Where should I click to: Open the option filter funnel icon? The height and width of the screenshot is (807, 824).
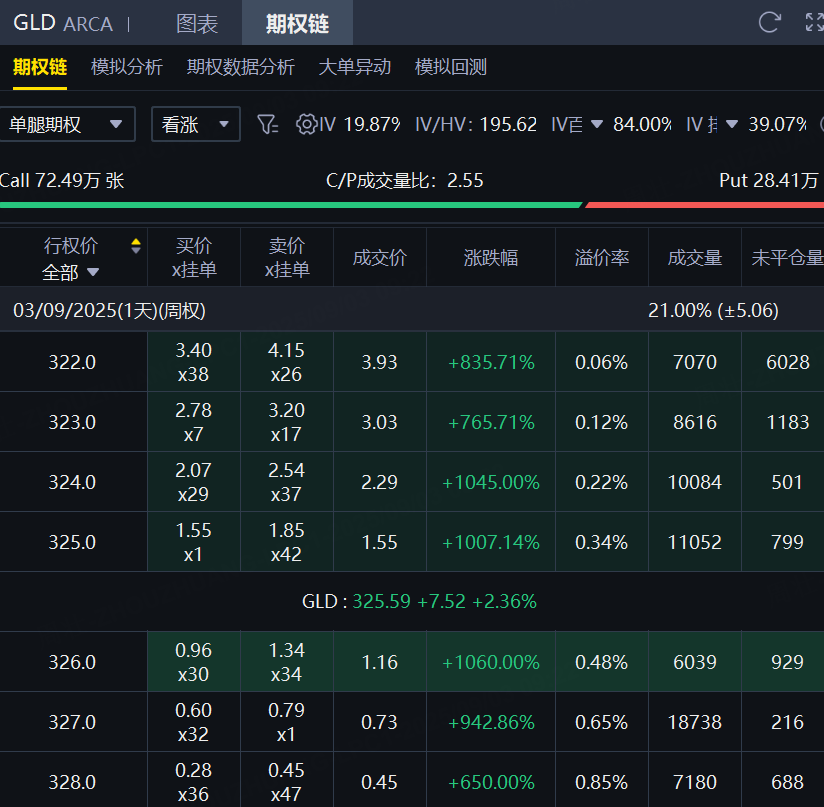pos(267,124)
